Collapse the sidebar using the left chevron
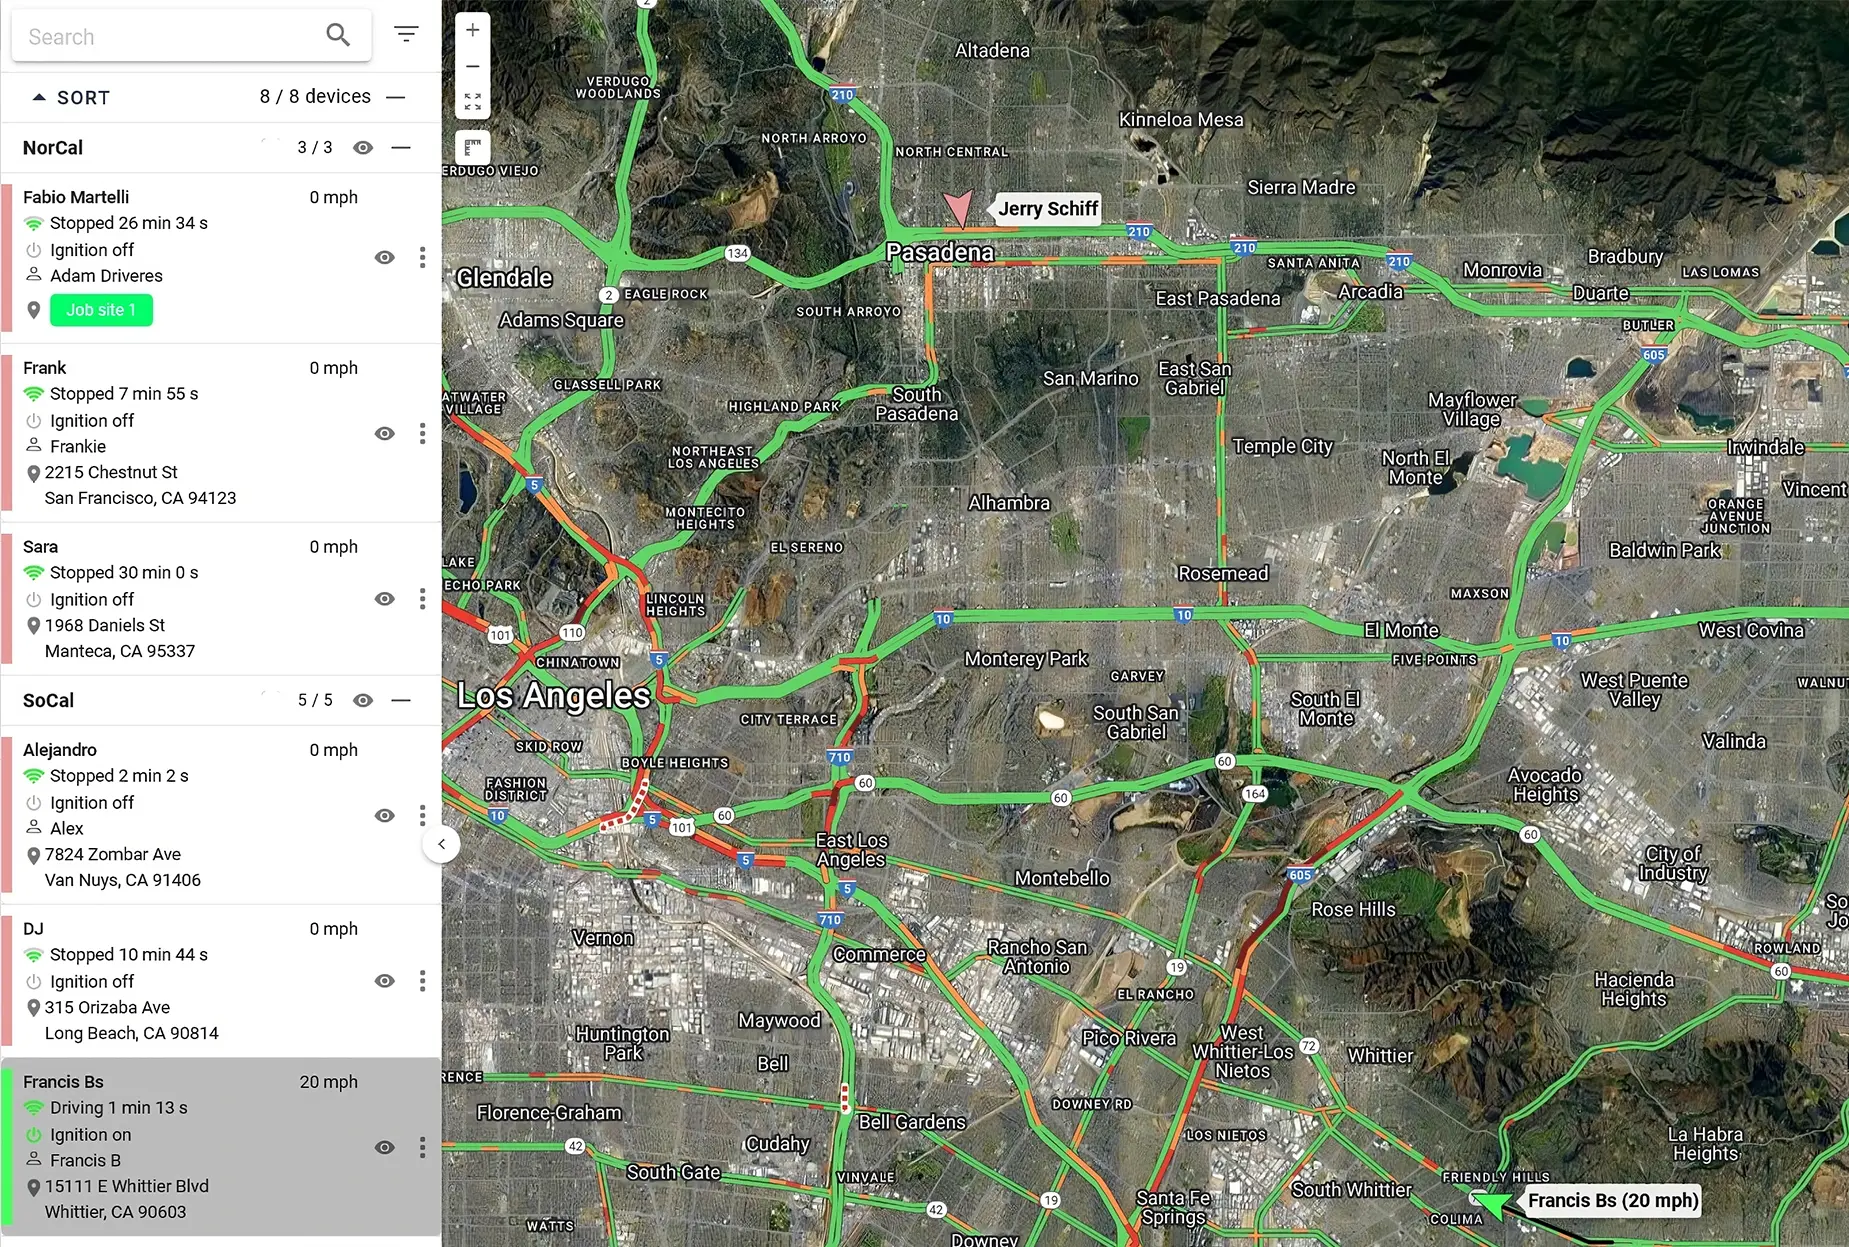Viewport: 1849px width, 1247px height. 441,844
